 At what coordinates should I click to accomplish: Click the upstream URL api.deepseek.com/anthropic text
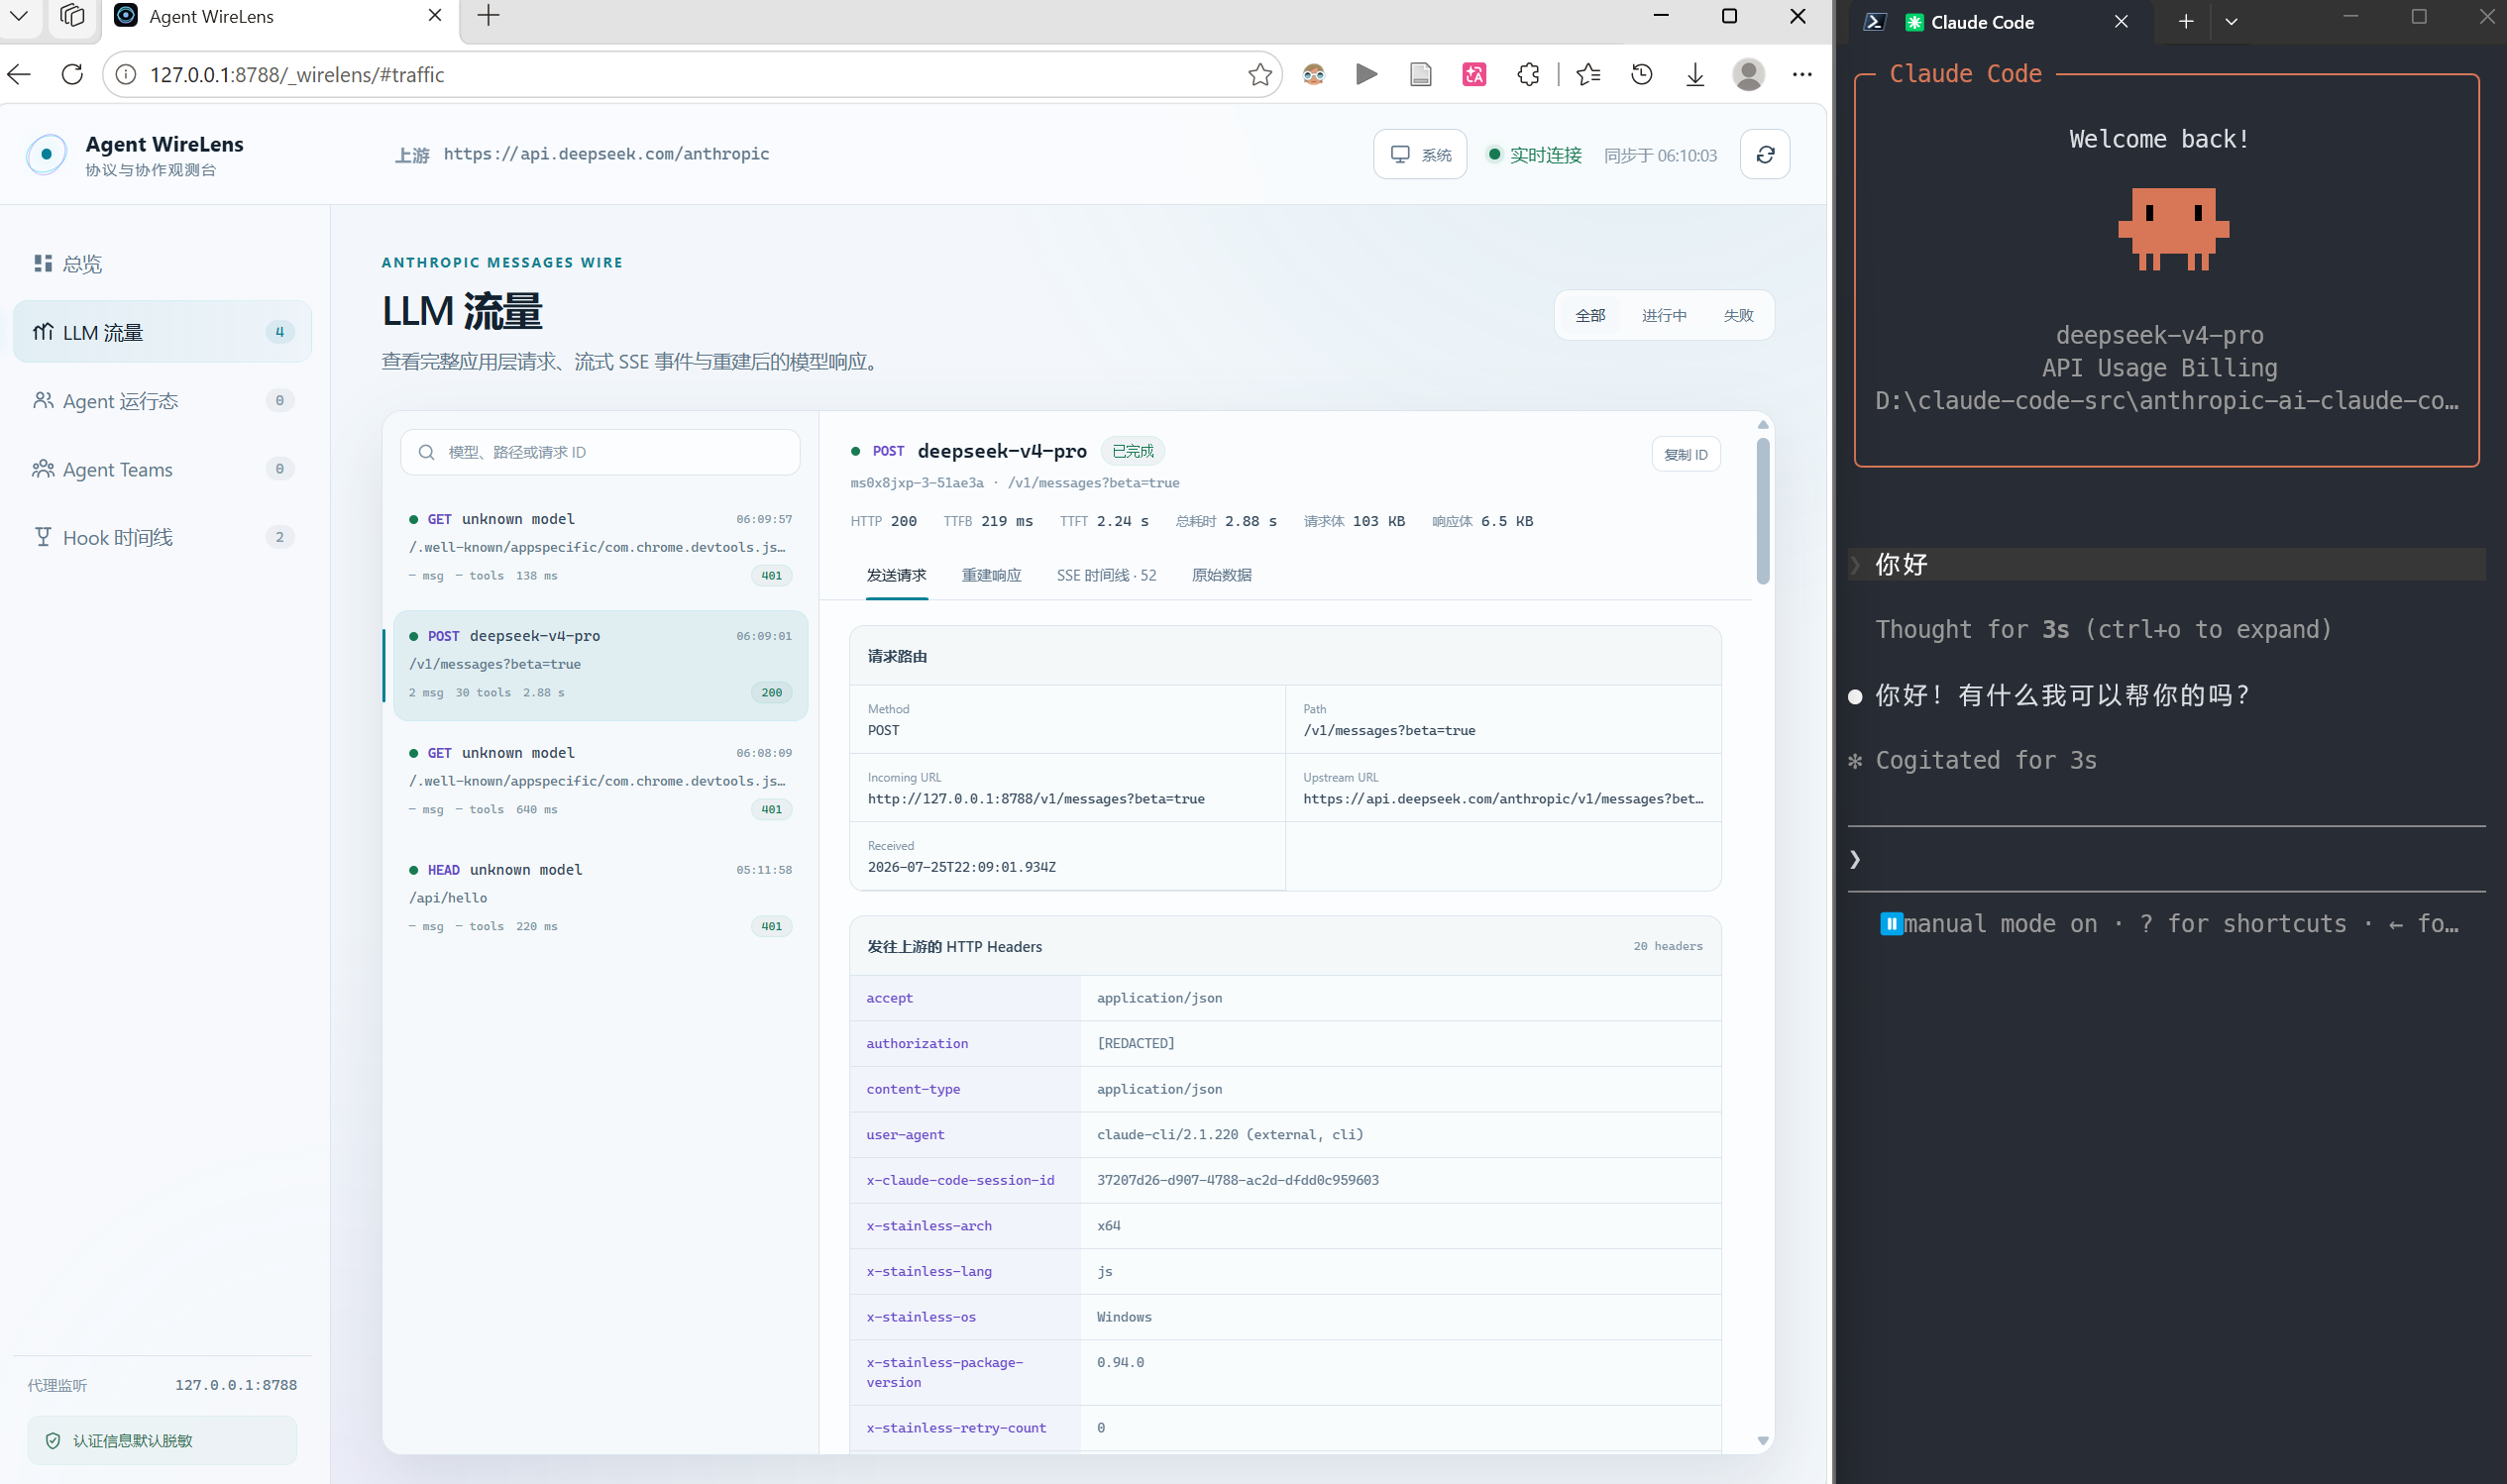[606, 154]
